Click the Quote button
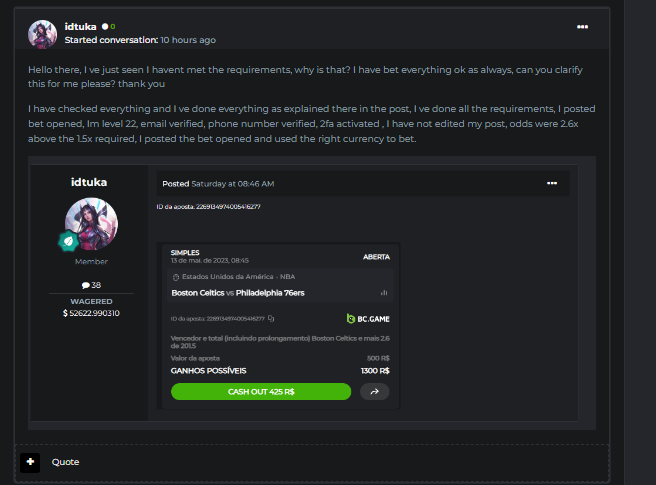This screenshot has width=656, height=485. click(65, 462)
